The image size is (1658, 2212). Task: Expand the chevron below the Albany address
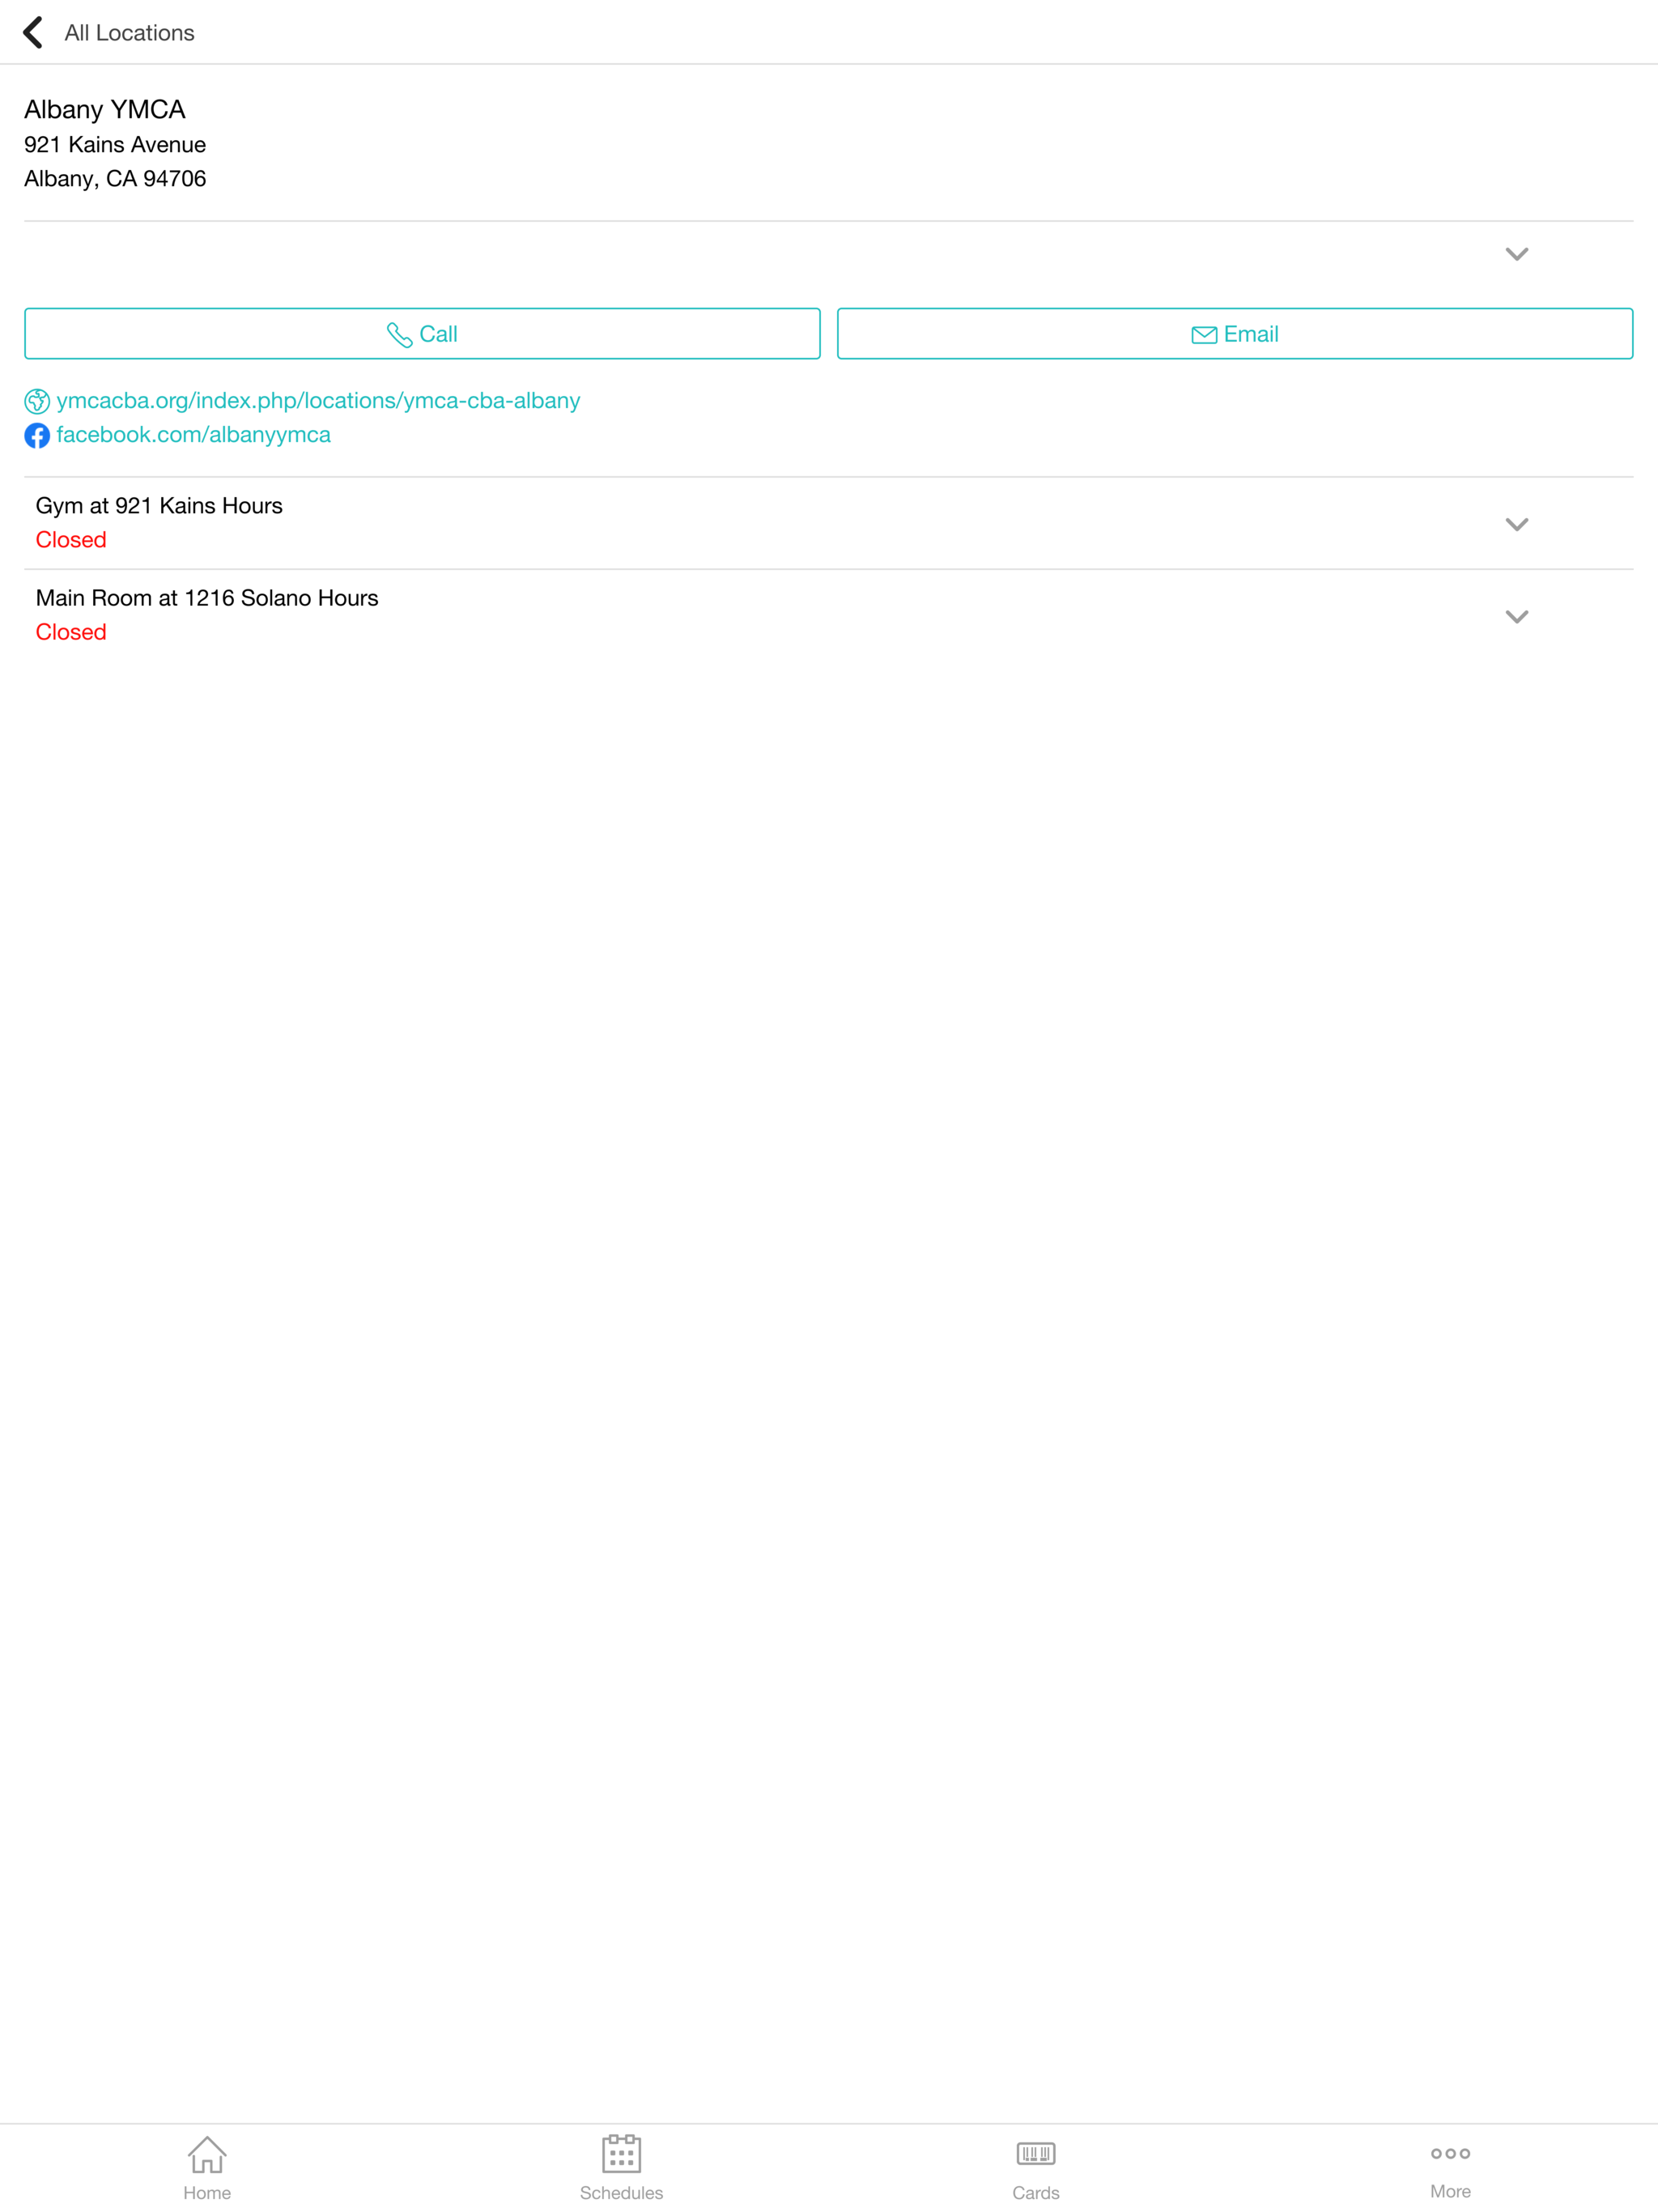(x=1516, y=254)
